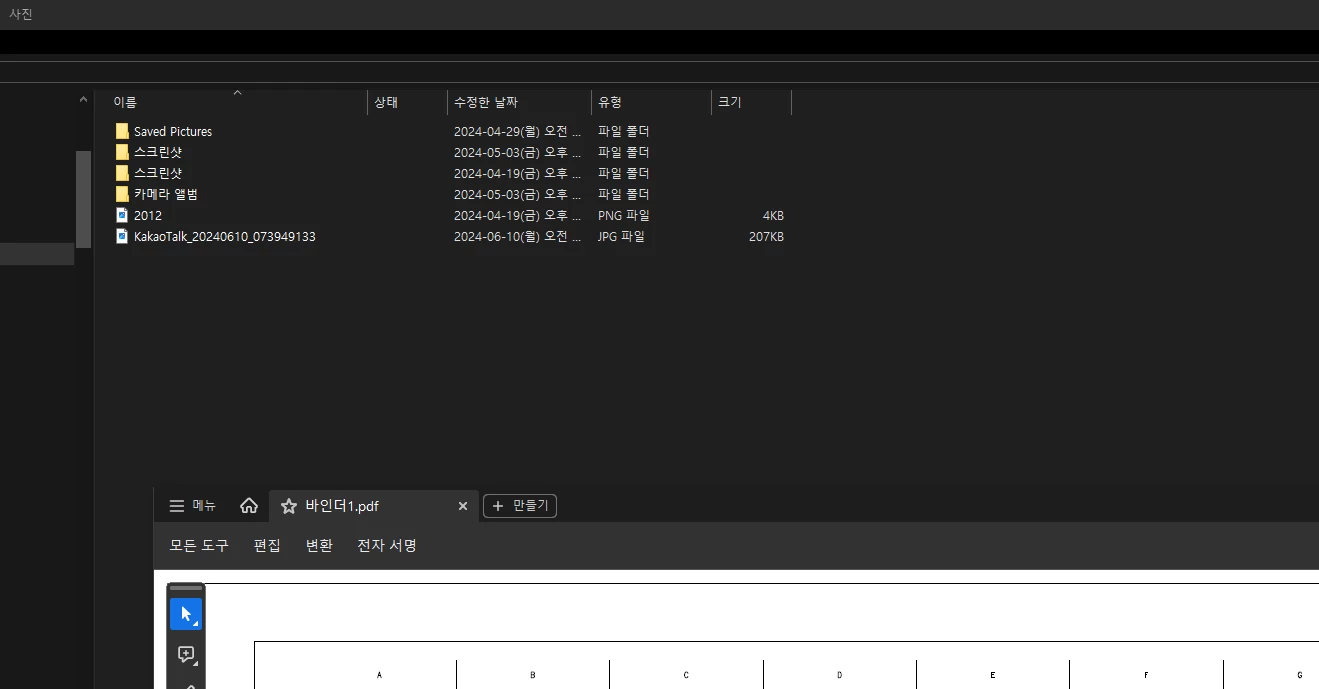Select the KakaoTalk JPG file icon
Image resolution: width=1319 pixels, height=689 pixels.
(x=122, y=236)
